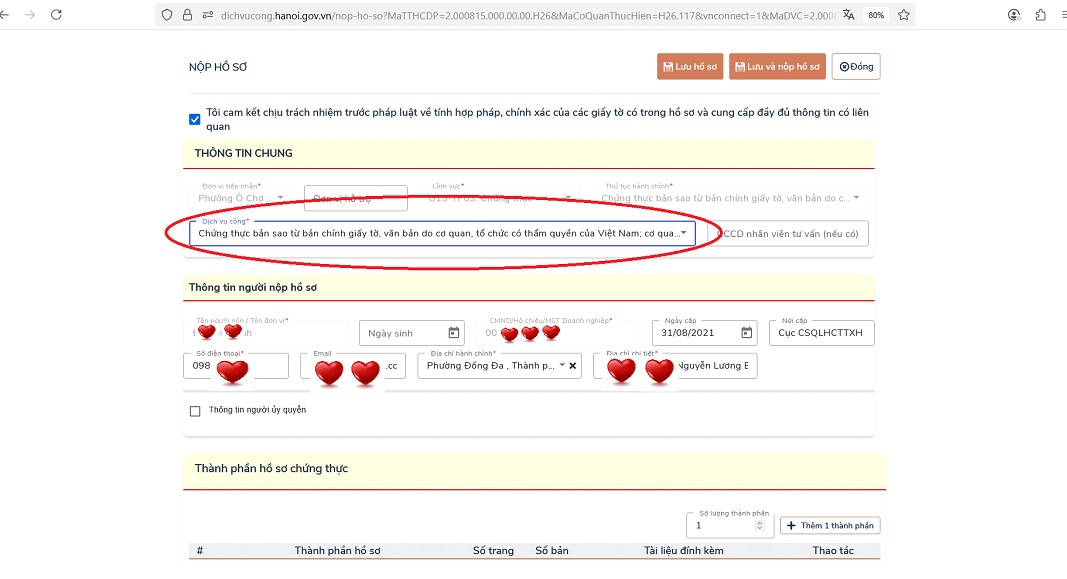Check the Thông tin người ủy quyền box
This screenshot has width=1067, height=579.
pos(195,410)
